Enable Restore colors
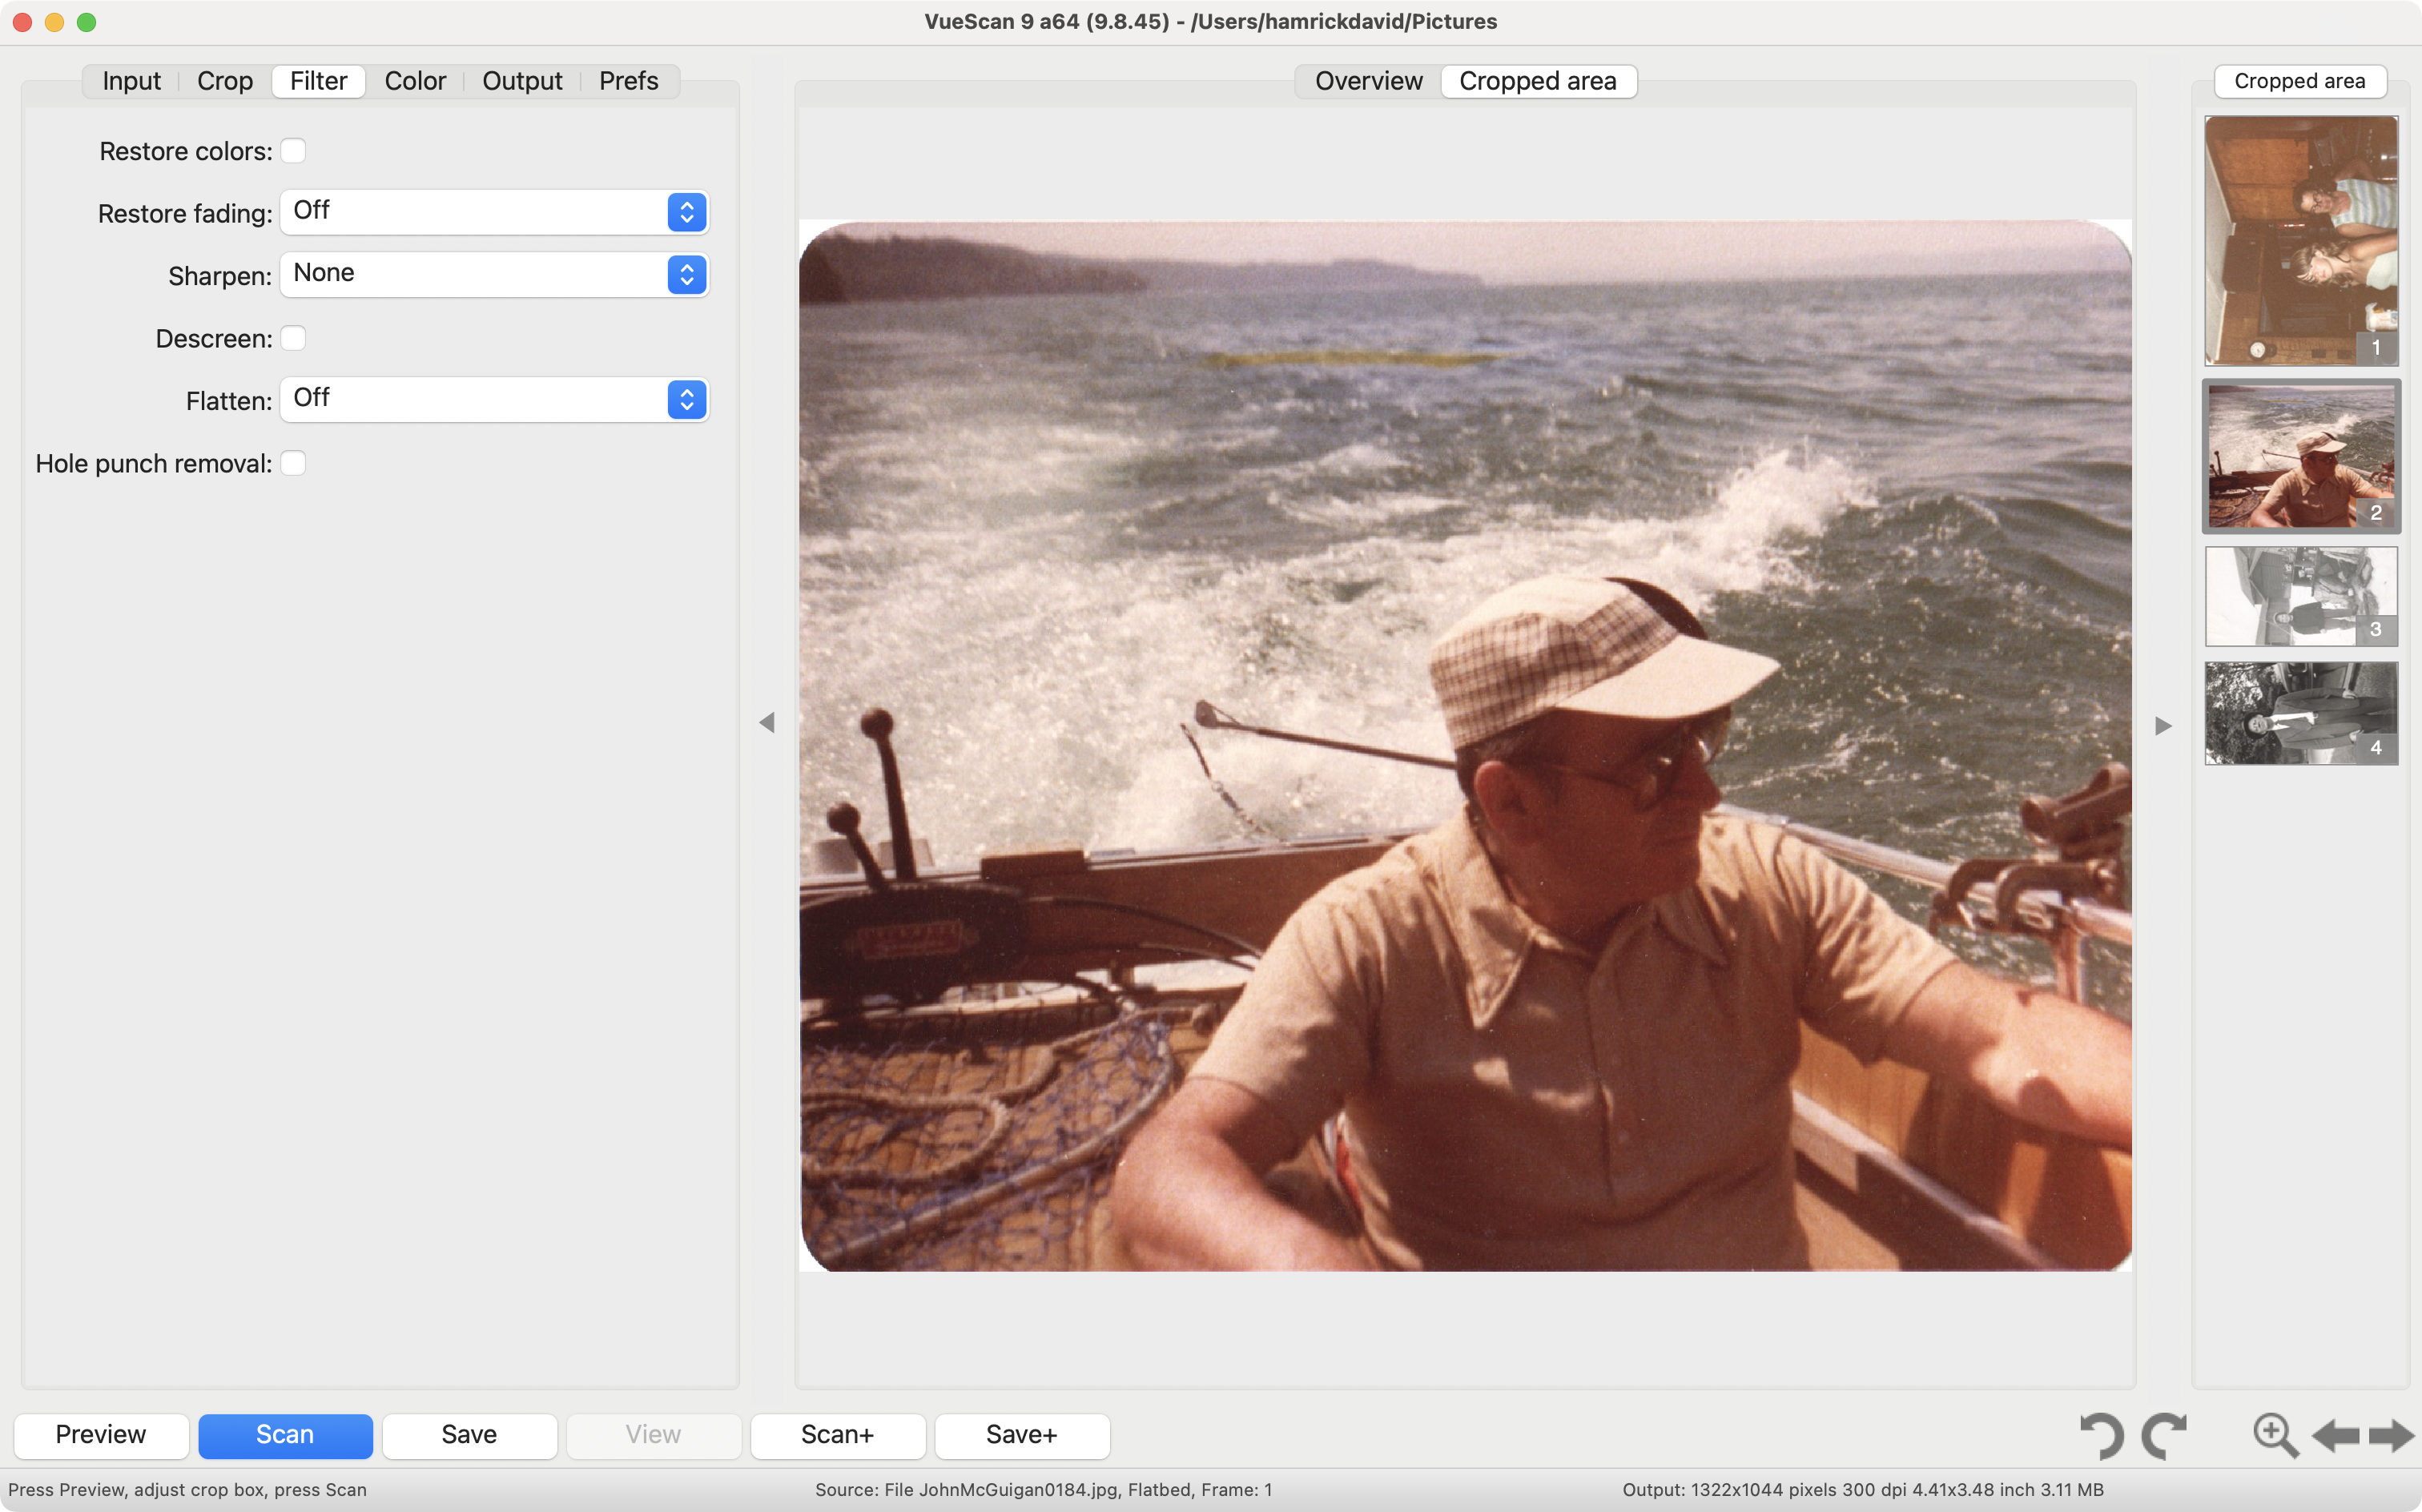 pos(293,150)
